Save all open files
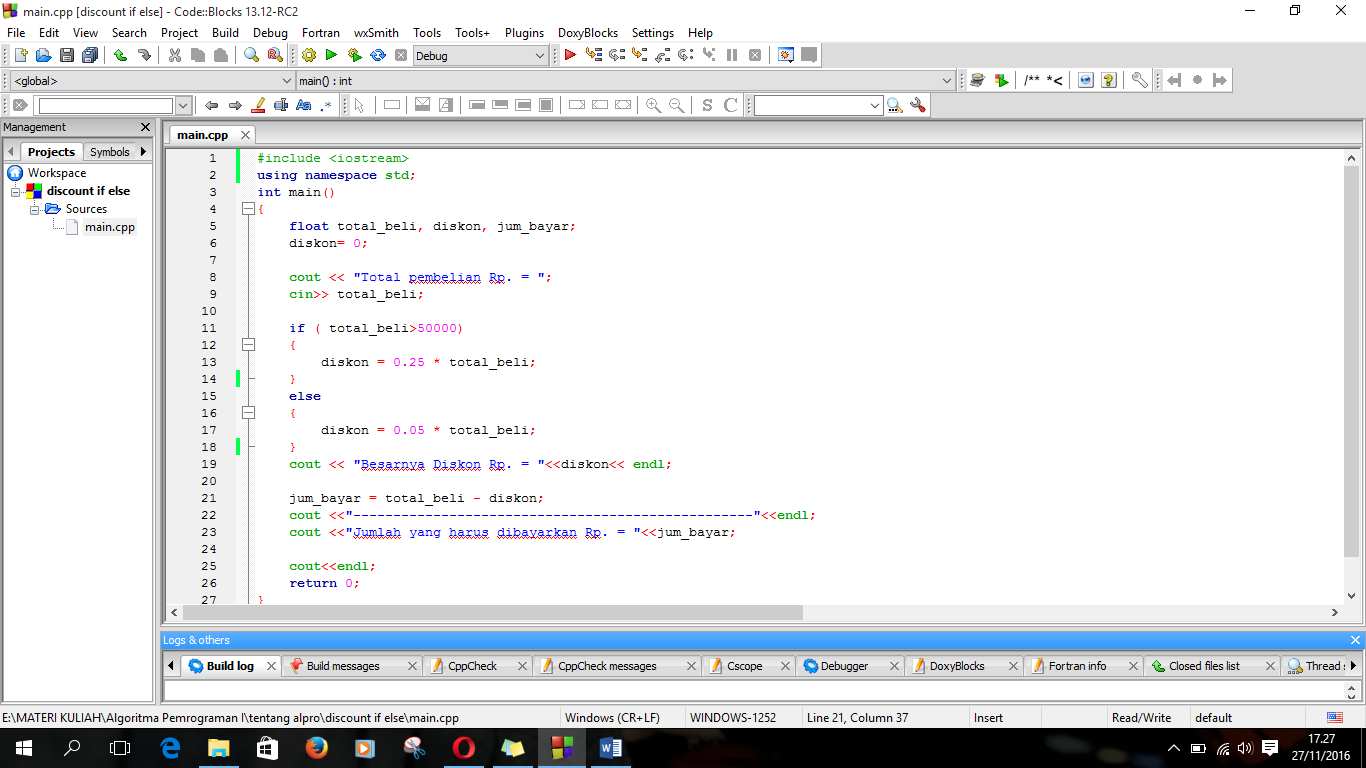This screenshot has height=768, width=1366. pos(88,55)
